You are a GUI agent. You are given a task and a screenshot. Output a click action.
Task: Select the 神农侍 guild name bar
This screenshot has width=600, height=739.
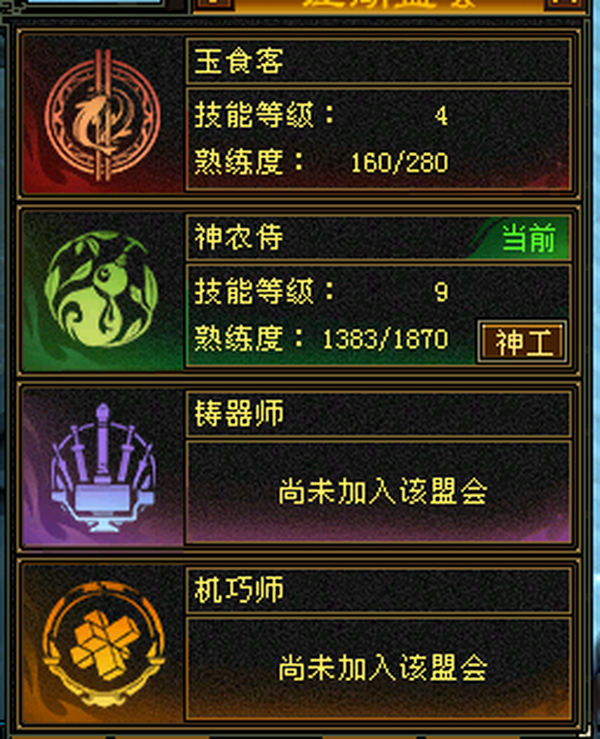378,237
